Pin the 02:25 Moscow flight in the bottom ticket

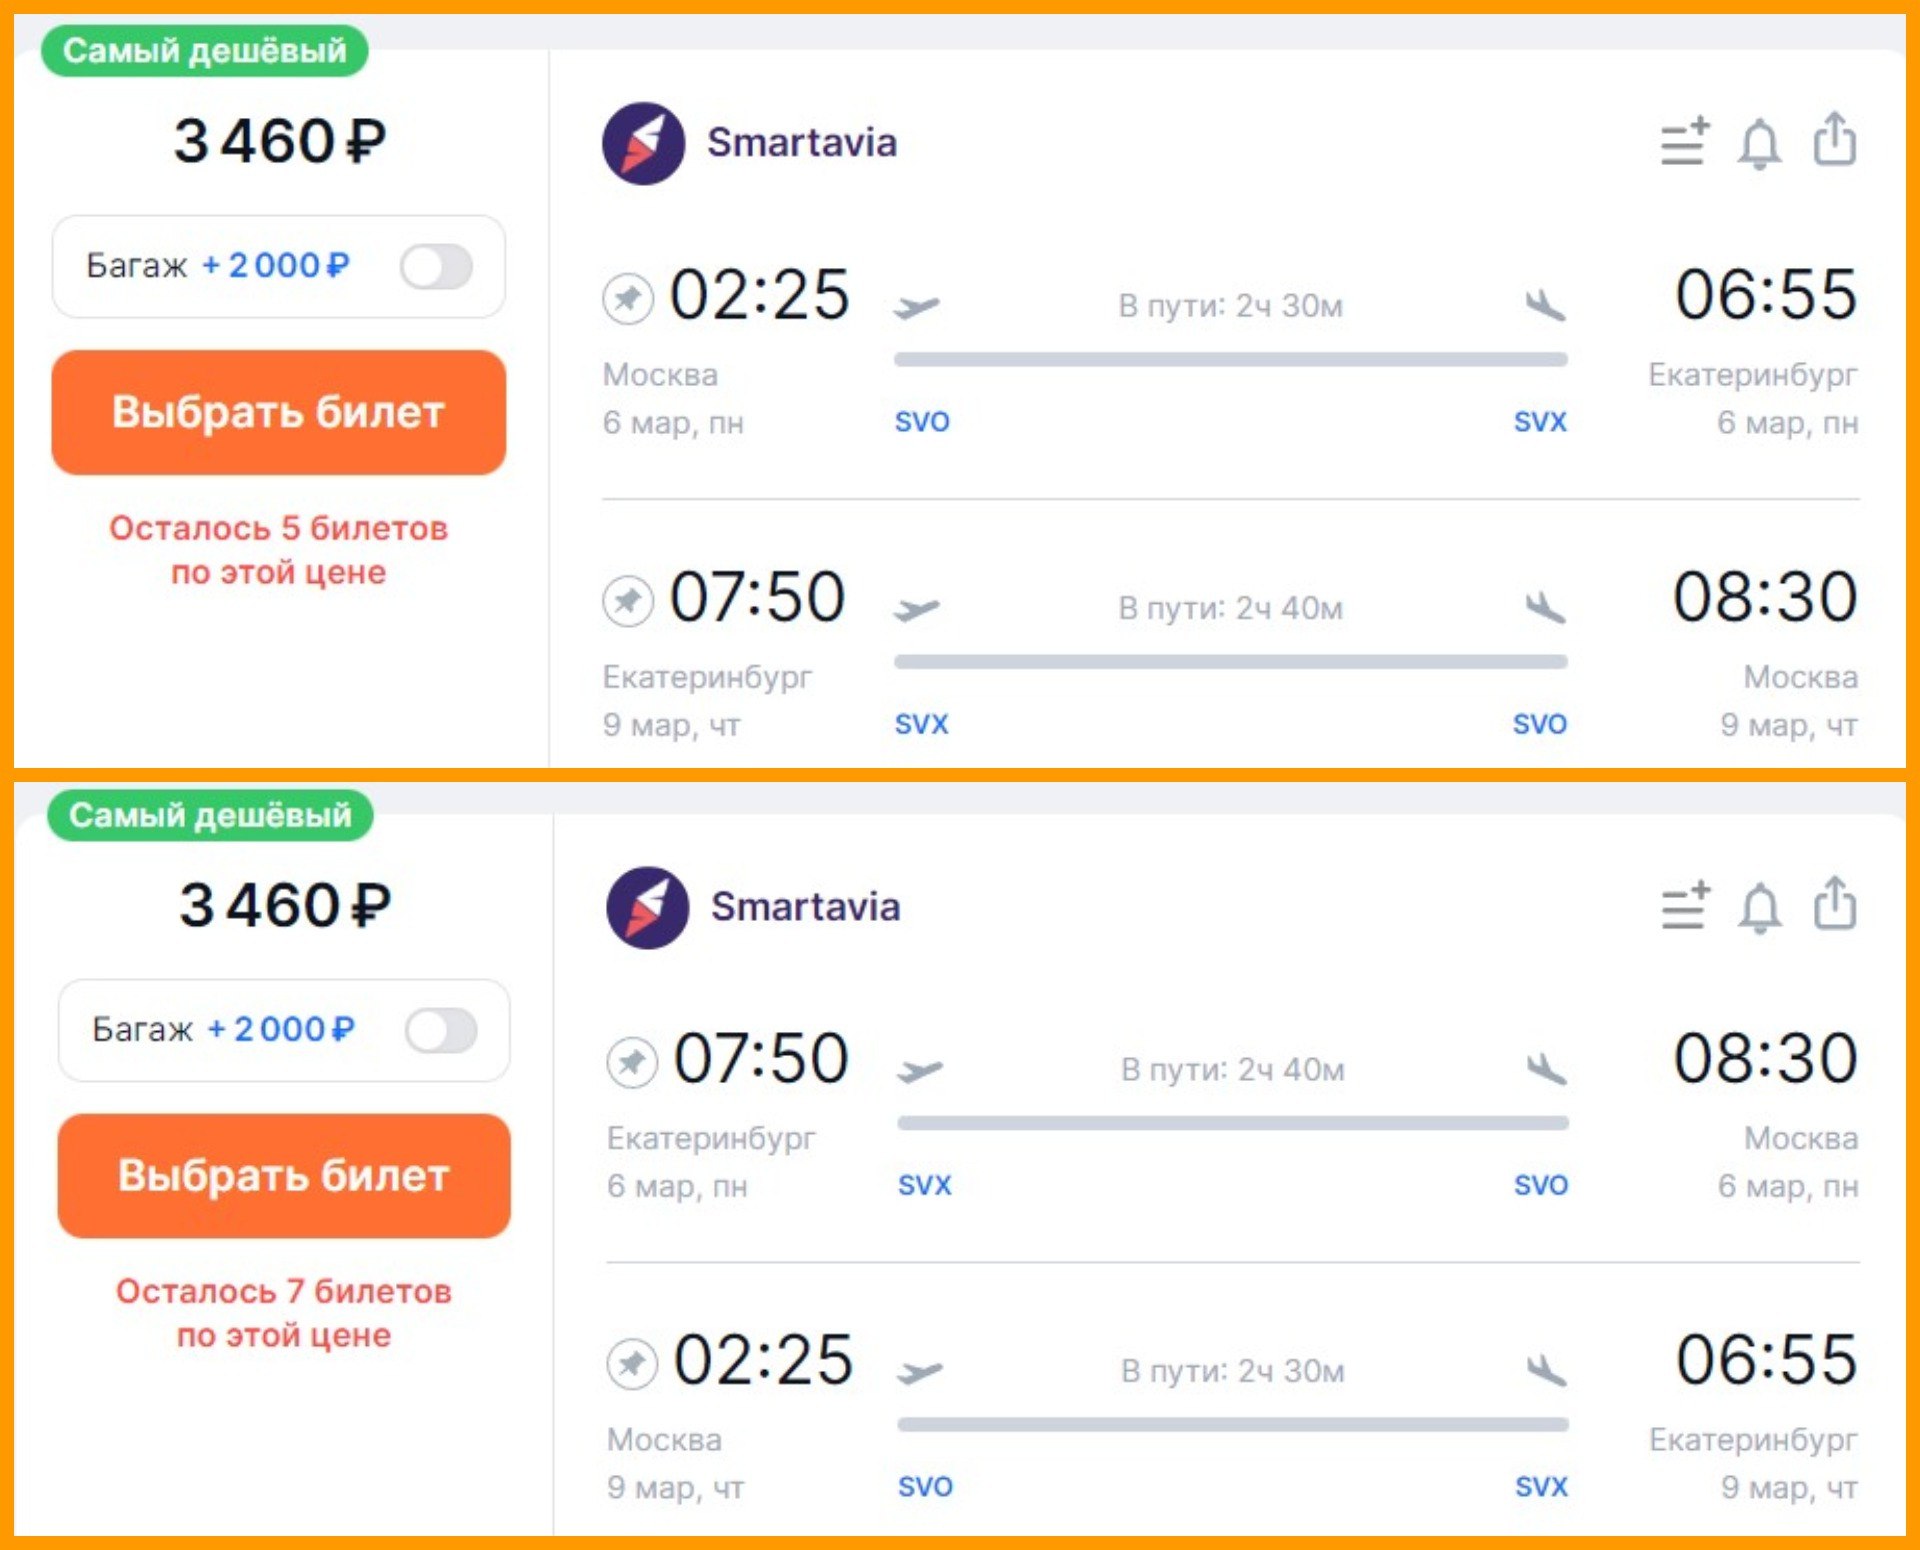click(x=632, y=1364)
